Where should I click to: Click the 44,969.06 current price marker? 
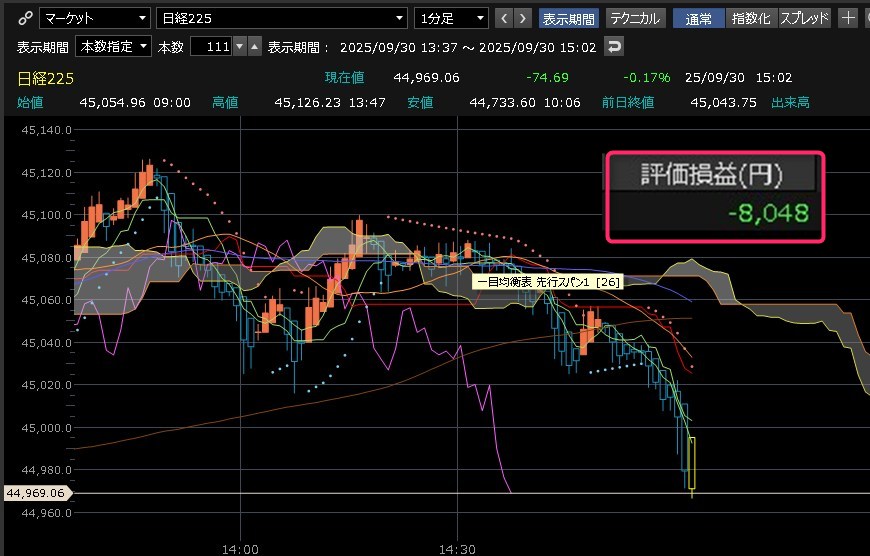(36, 493)
